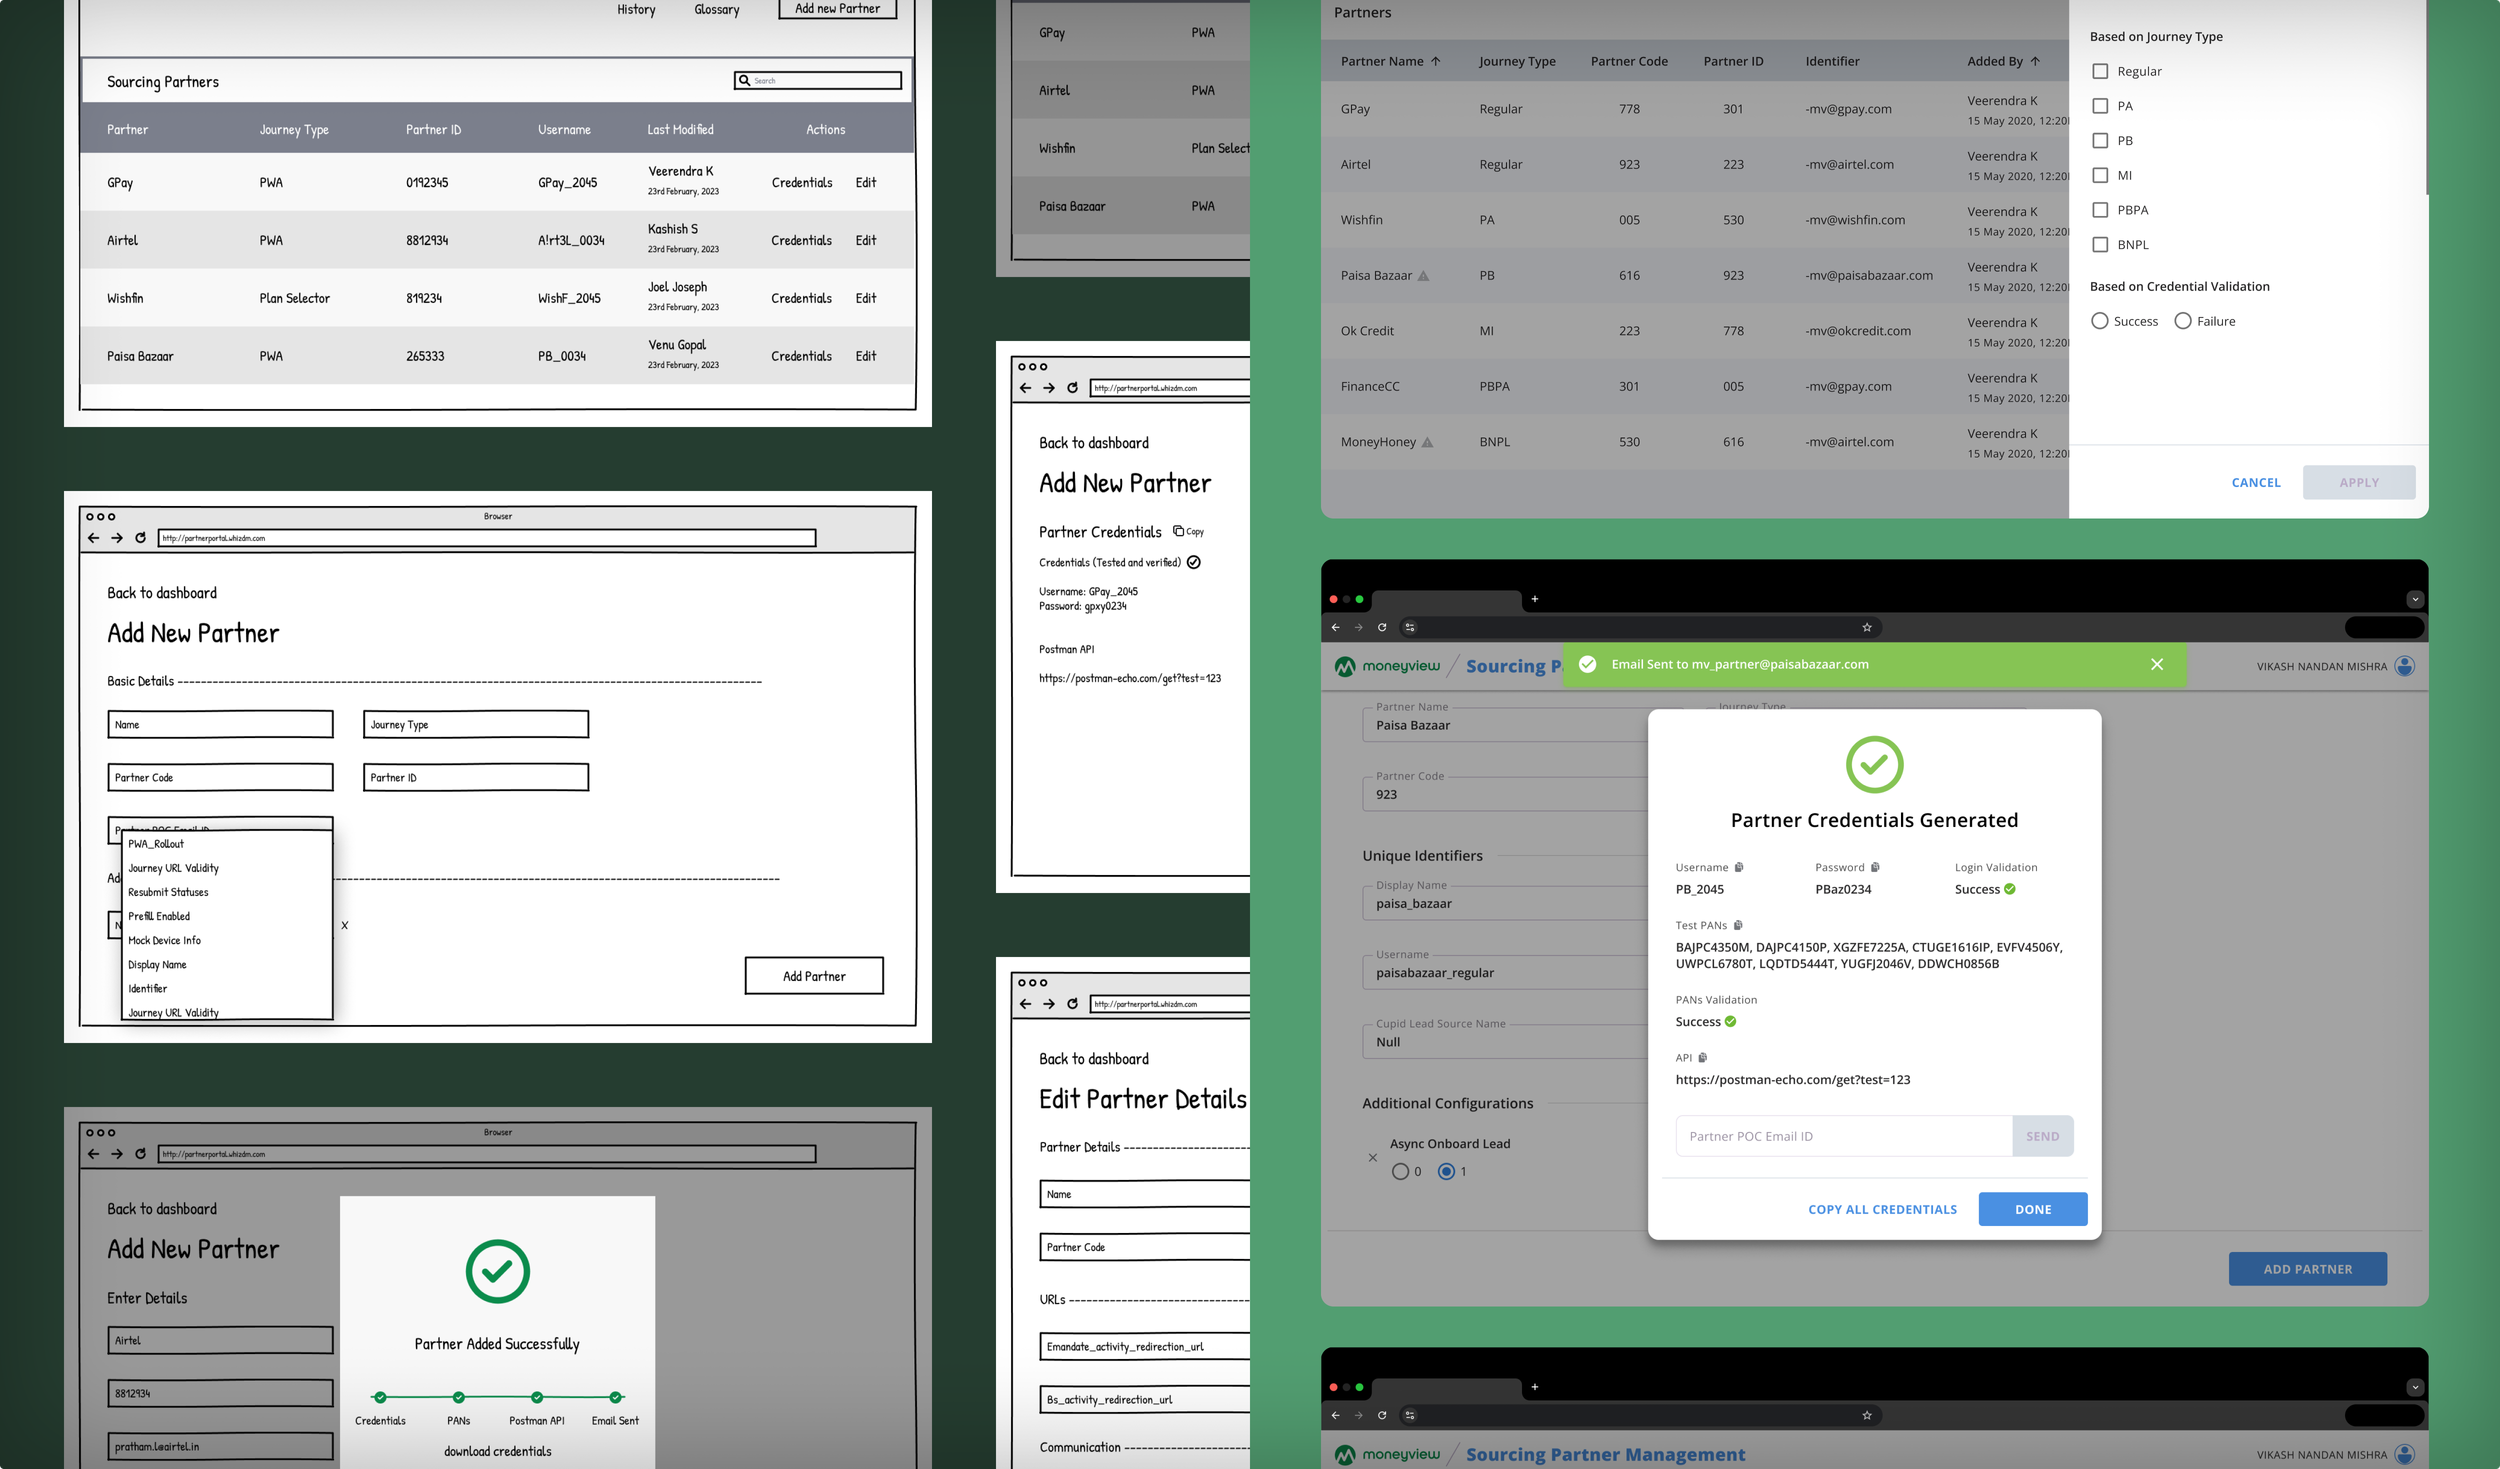Viewport: 2500px width, 1469px height.
Task: Select Failure credential validation radio
Action: [2183, 321]
